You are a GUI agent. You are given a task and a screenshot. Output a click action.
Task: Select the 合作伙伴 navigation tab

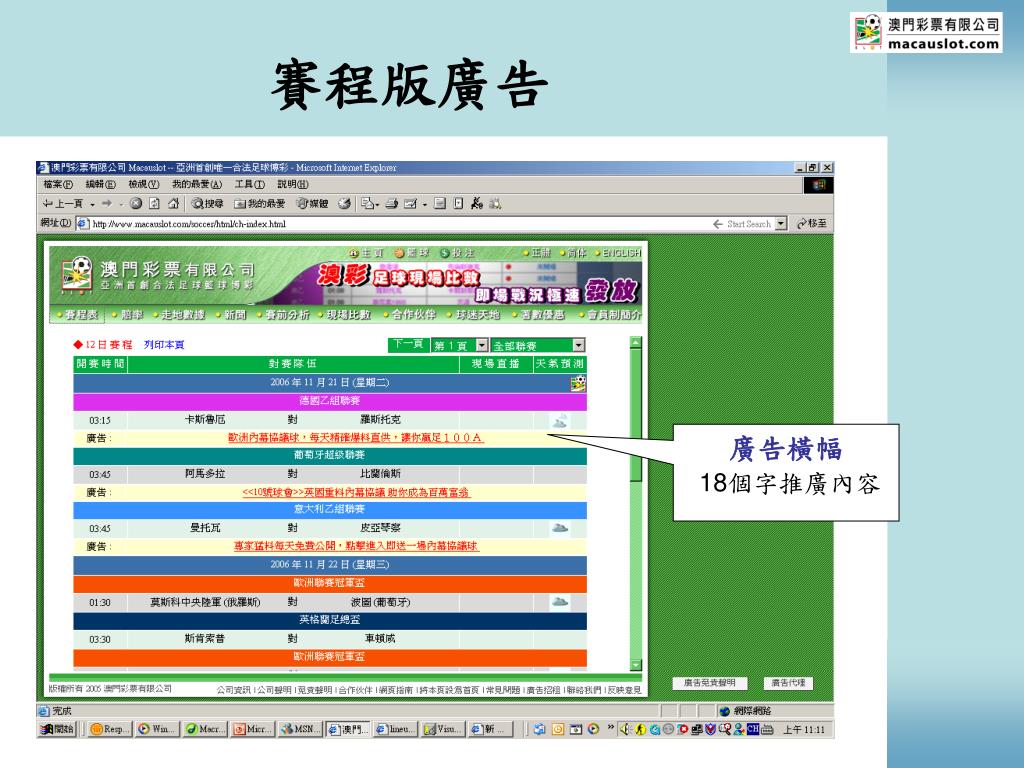pos(409,315)
